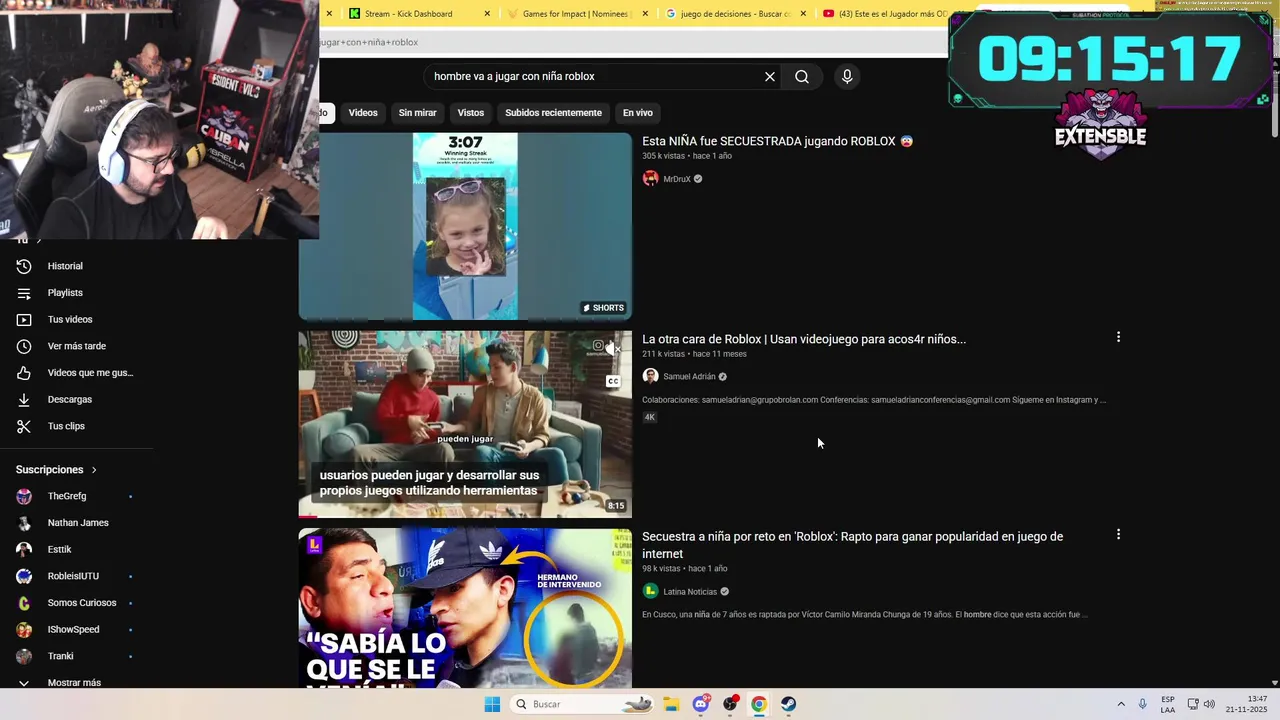Image resolution: width=1280 pixels, height=720 pixels.
Task: Open options menu for Secuestra a niña video
Action: tap(1118, 535)
